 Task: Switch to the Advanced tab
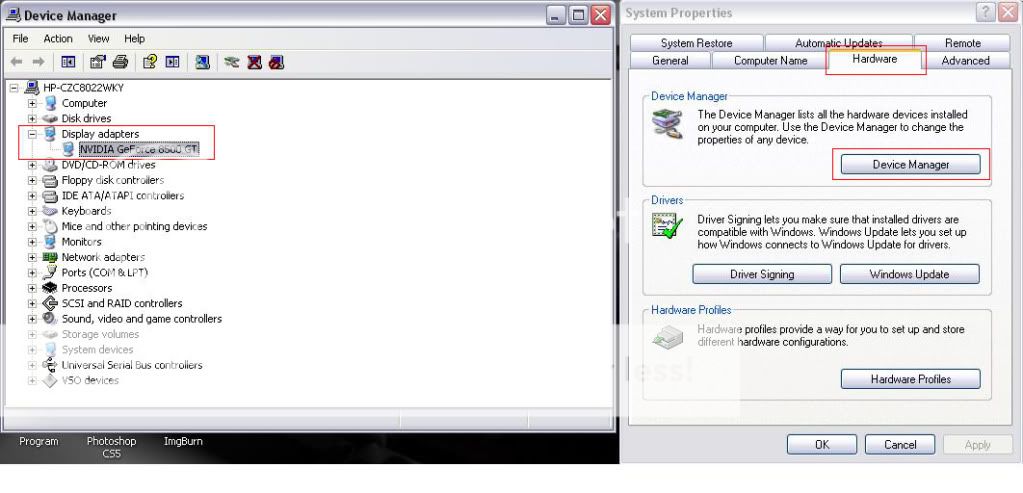966,61
